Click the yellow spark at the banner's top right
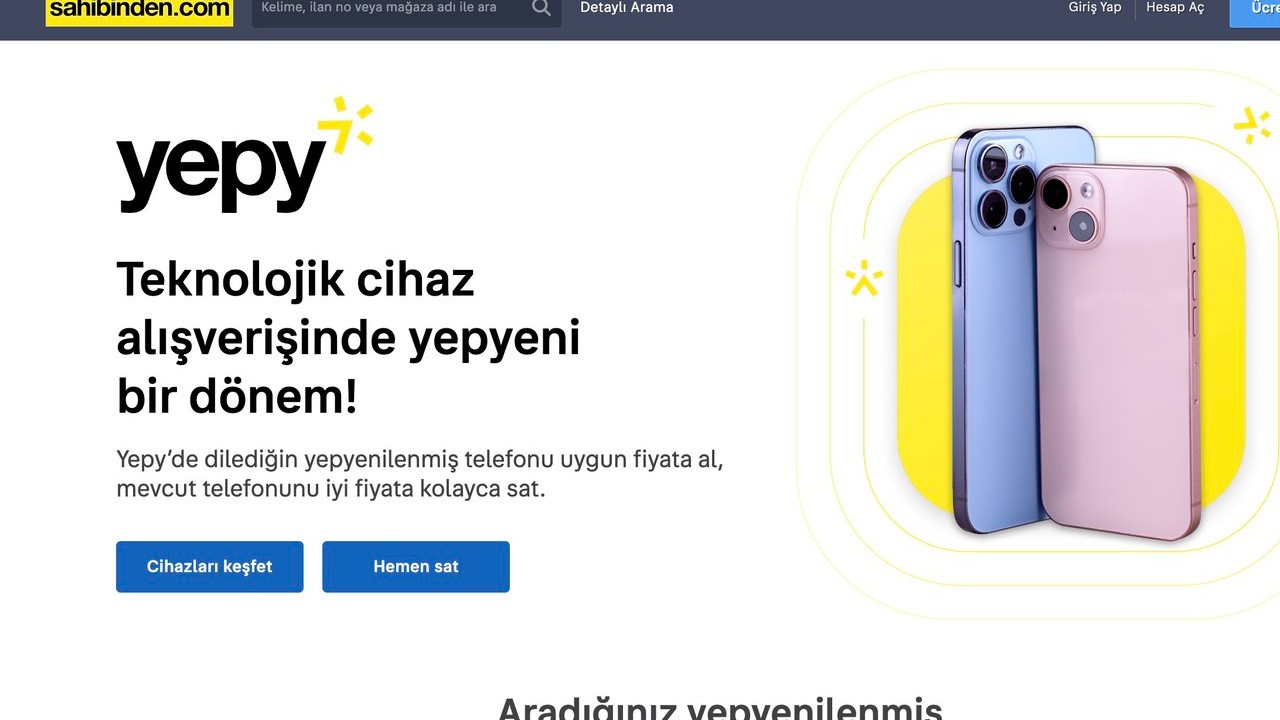1280x720 pixels. tap(1251, 125)
